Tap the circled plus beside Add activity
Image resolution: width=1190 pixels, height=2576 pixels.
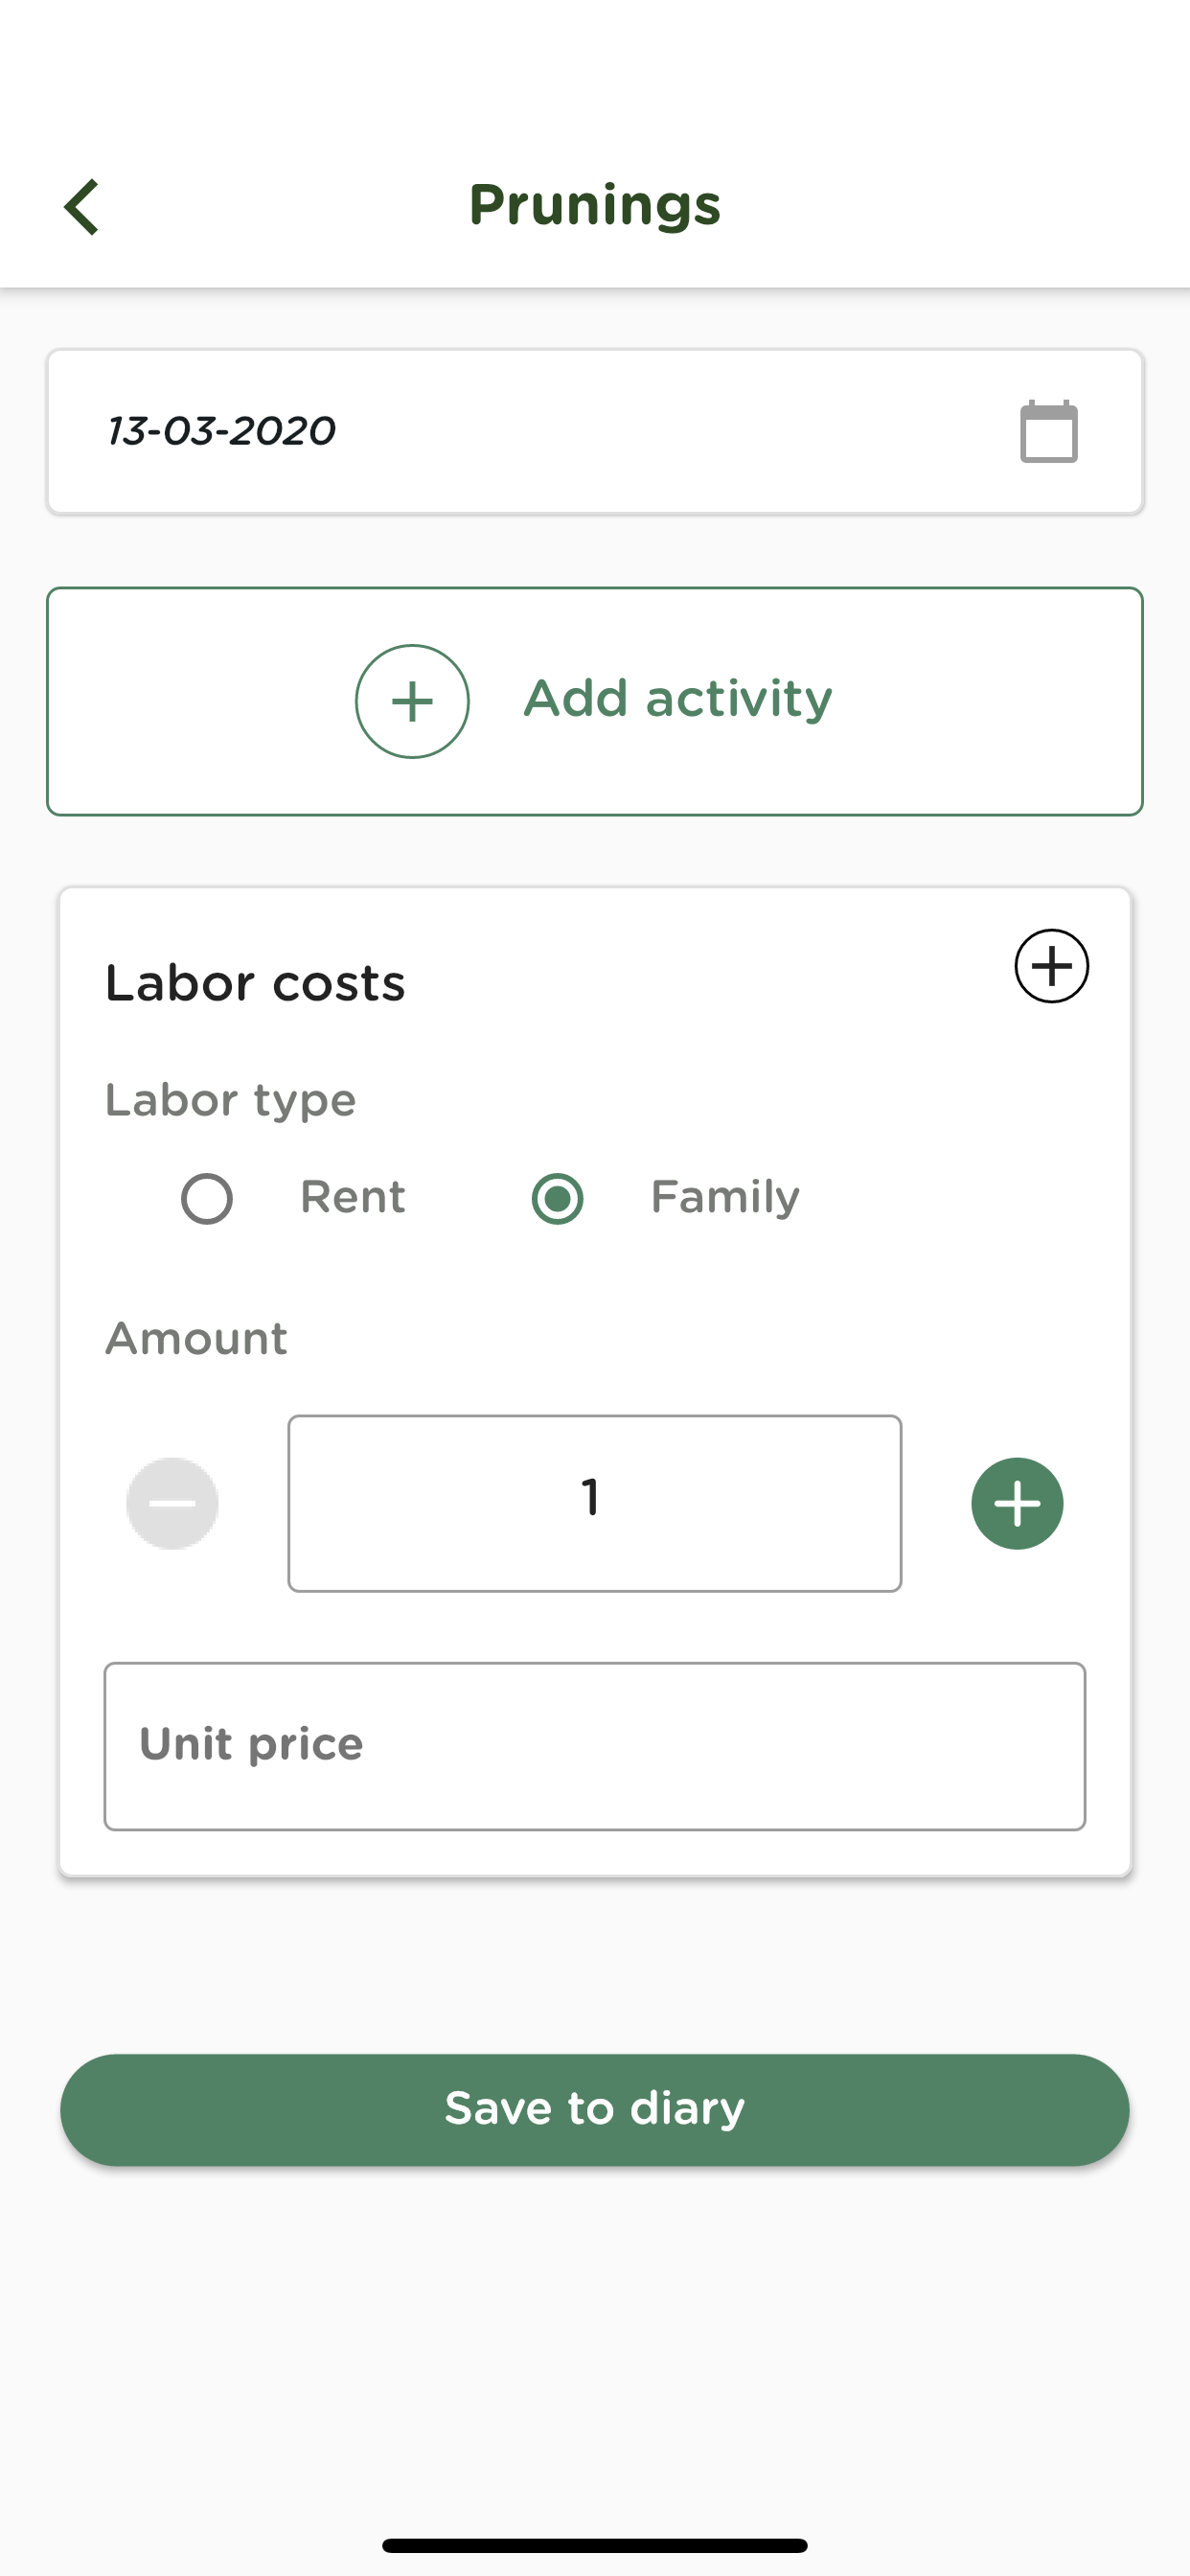tap(412, 701)
